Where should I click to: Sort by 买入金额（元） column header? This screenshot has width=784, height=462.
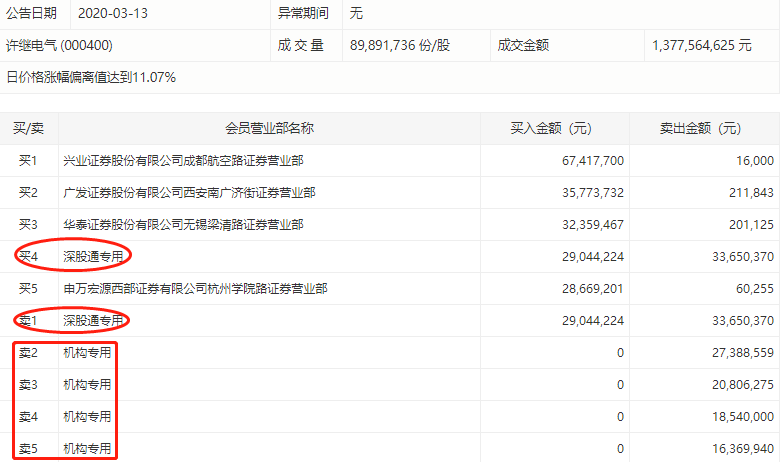tap(551, 128)
